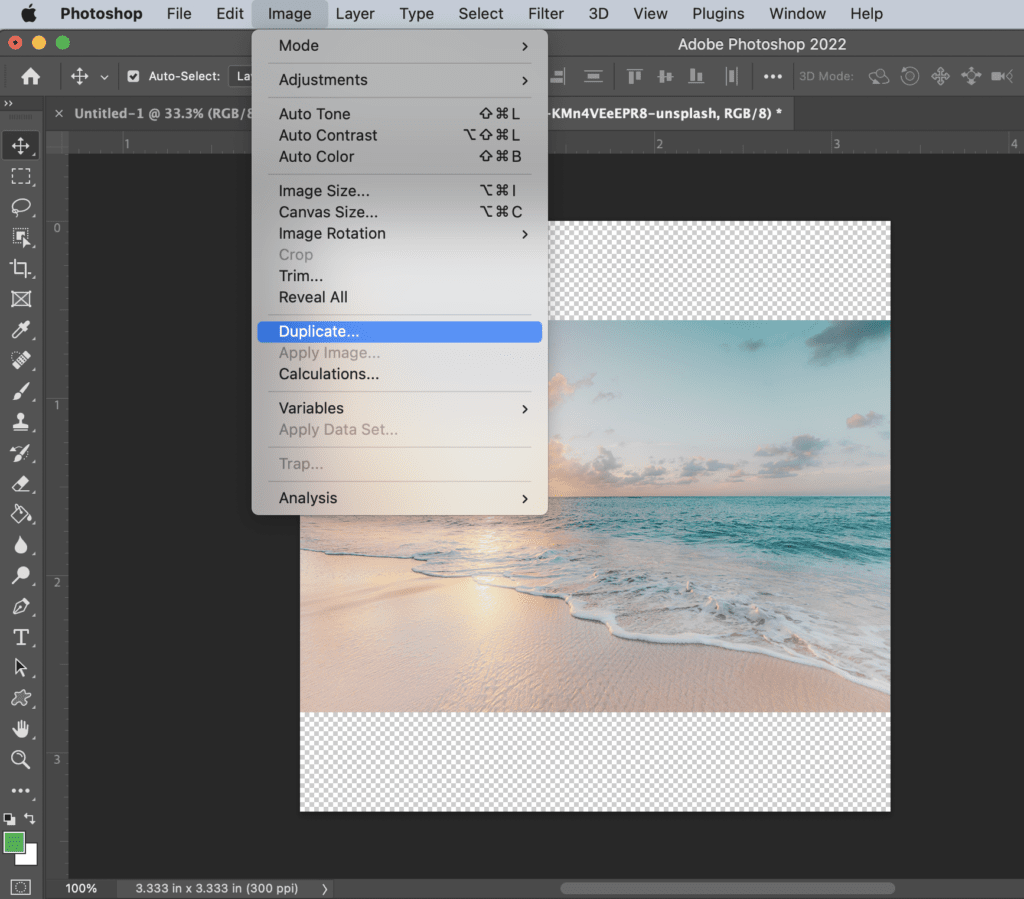
Task: Click the Home icon in options bar
Action: click(31, 76)
